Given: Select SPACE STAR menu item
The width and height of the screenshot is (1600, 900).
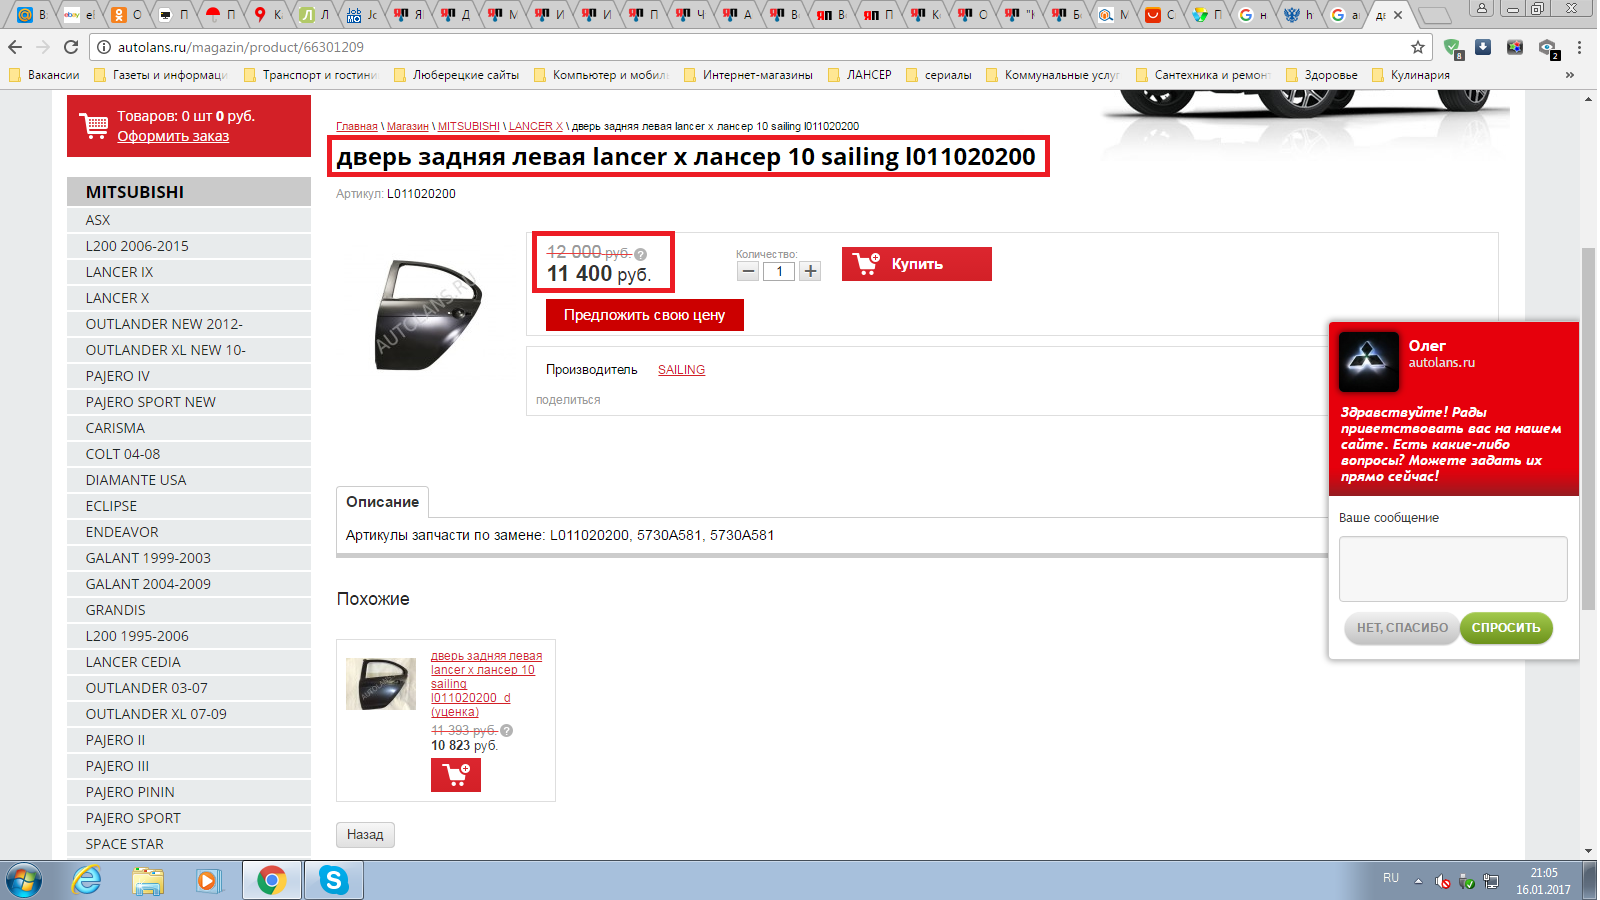Looking at the screenshot, I should 189,844.
